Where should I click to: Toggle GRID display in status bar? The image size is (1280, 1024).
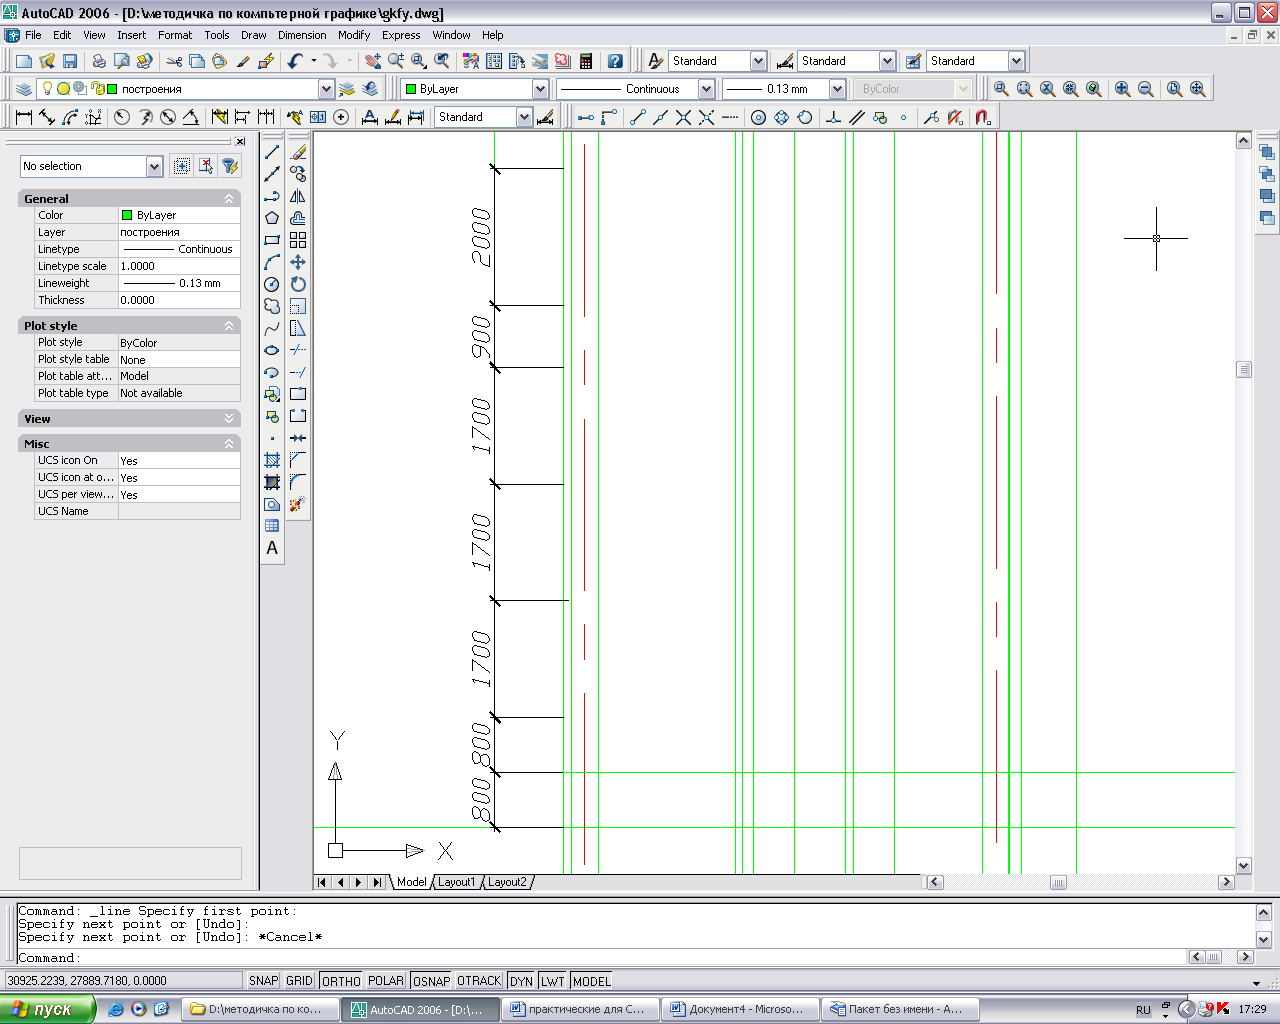(x=300, y=981)
